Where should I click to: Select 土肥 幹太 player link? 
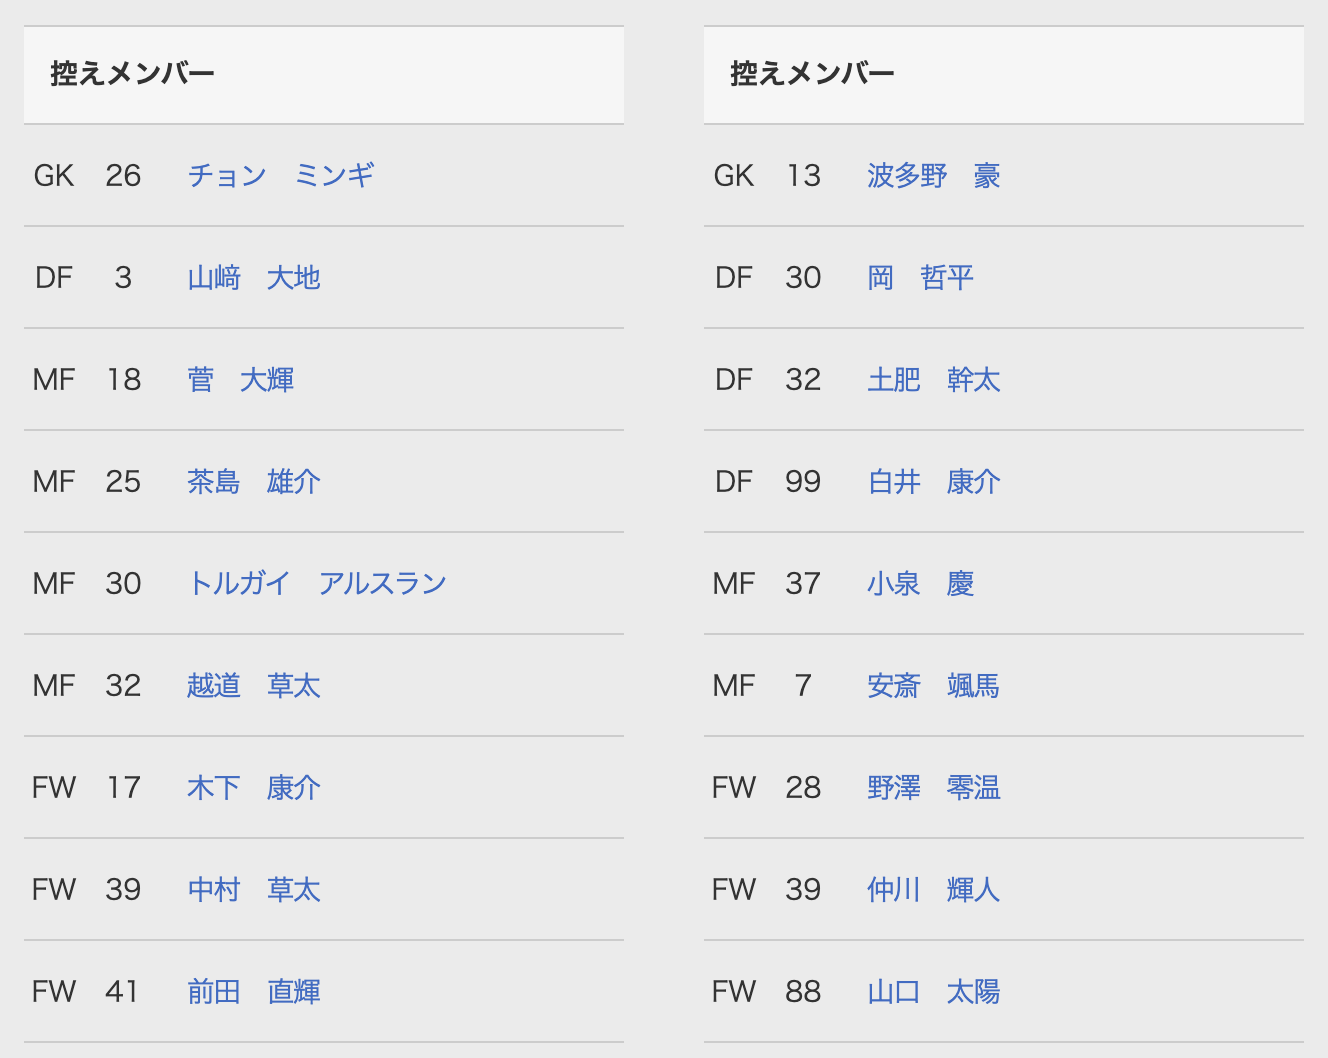click(934, 380)
